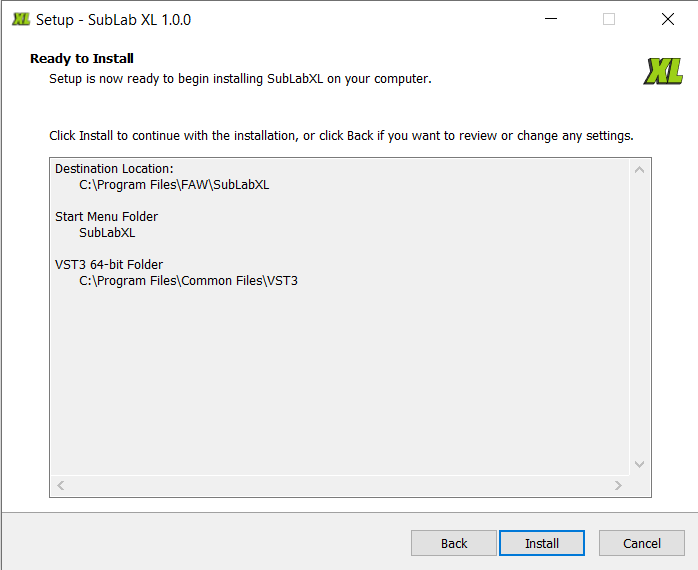Cancel the installation

point(642,543)
